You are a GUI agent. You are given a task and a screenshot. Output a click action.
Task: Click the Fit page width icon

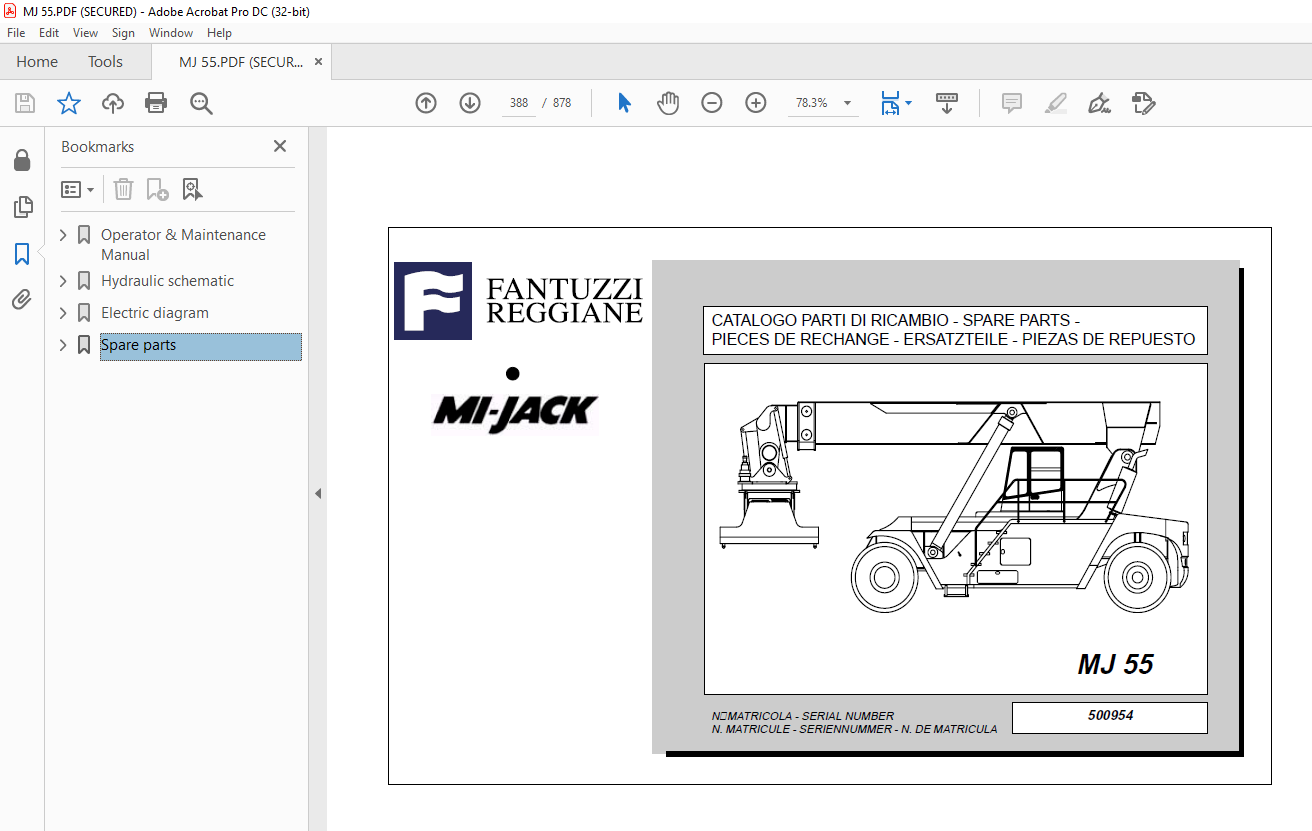click(890, 103)
